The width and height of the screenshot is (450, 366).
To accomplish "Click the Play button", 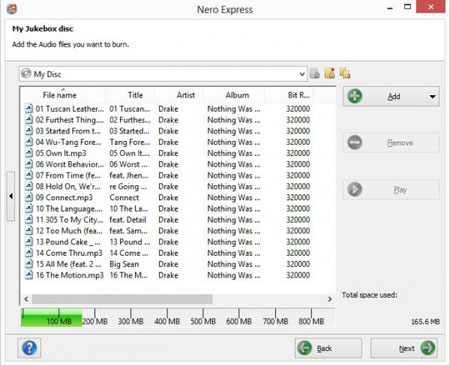I will tap(391, 190).
